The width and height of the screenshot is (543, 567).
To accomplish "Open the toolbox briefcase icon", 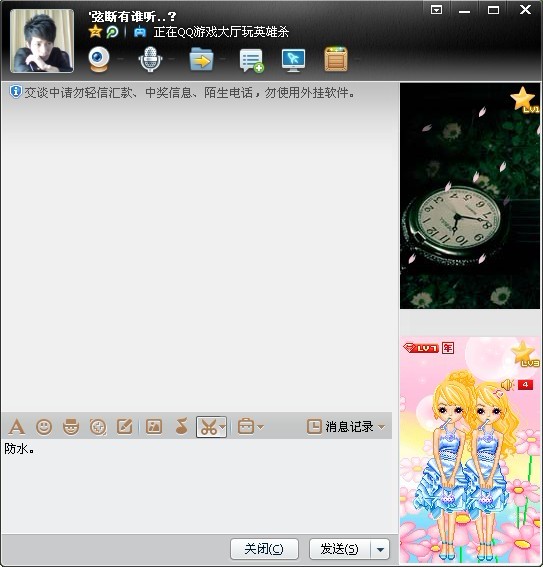I will coord(246,426).
